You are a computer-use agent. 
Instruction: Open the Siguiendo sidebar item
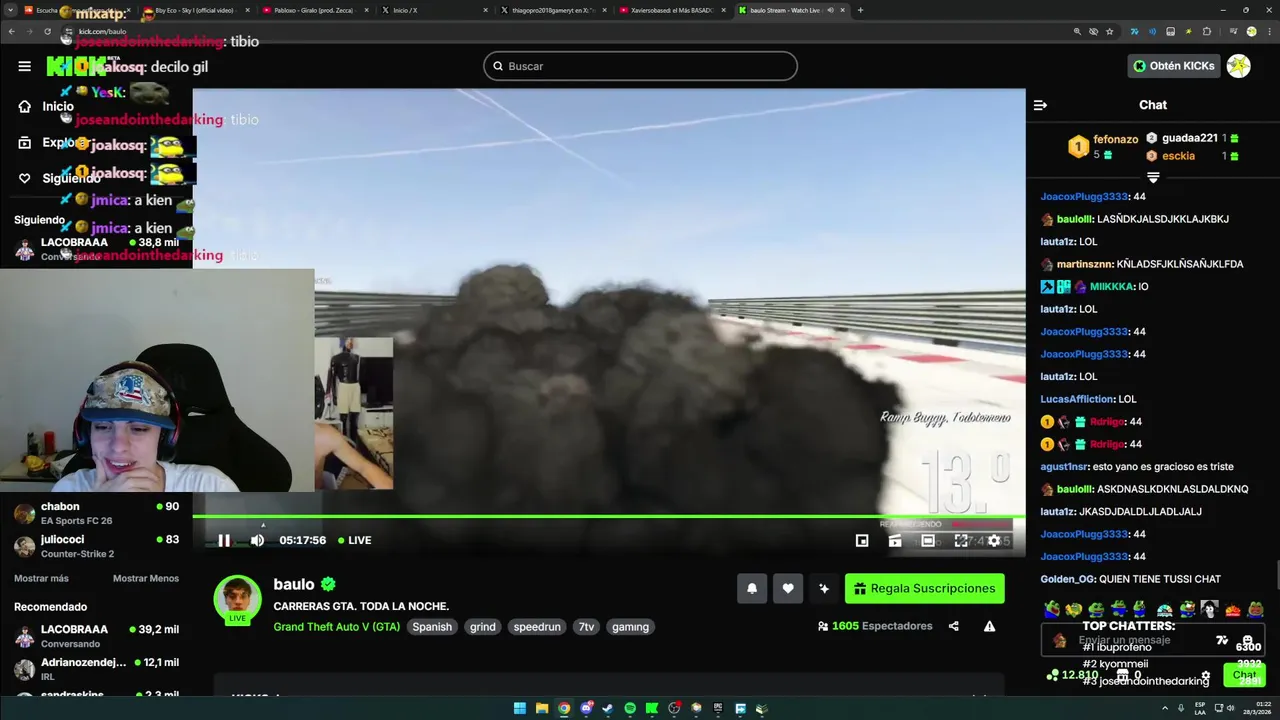tap(60, 178)
